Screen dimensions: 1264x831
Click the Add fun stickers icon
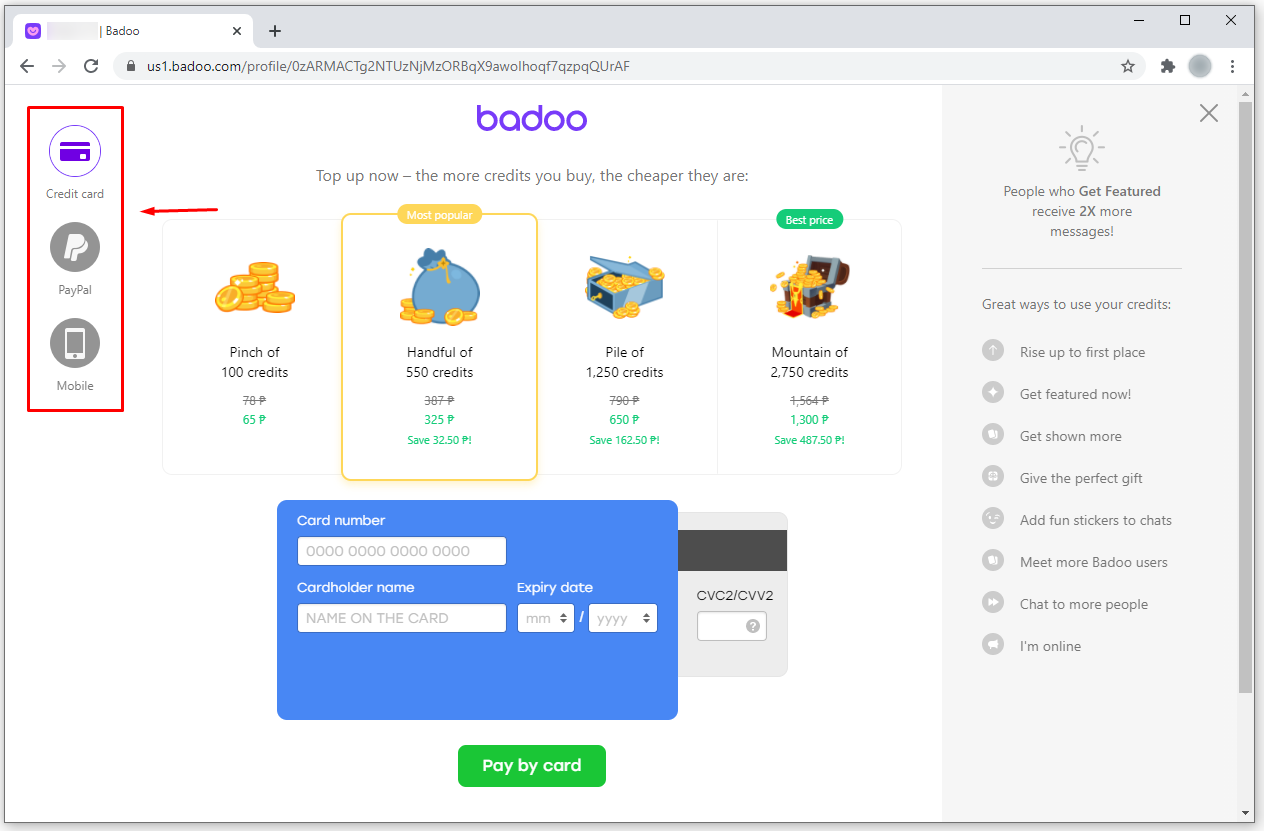pos(993,519)
